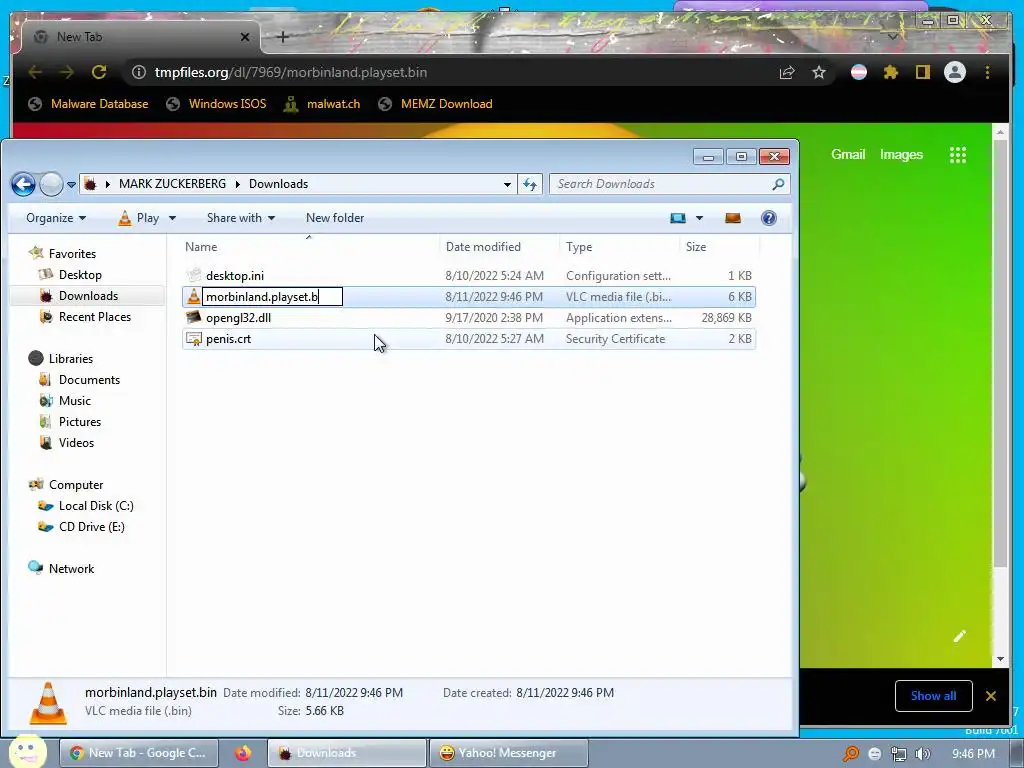Open the Pictures library
This screenshot has width=1024, height=768.
pyautogui.click(x=80, y=421)
